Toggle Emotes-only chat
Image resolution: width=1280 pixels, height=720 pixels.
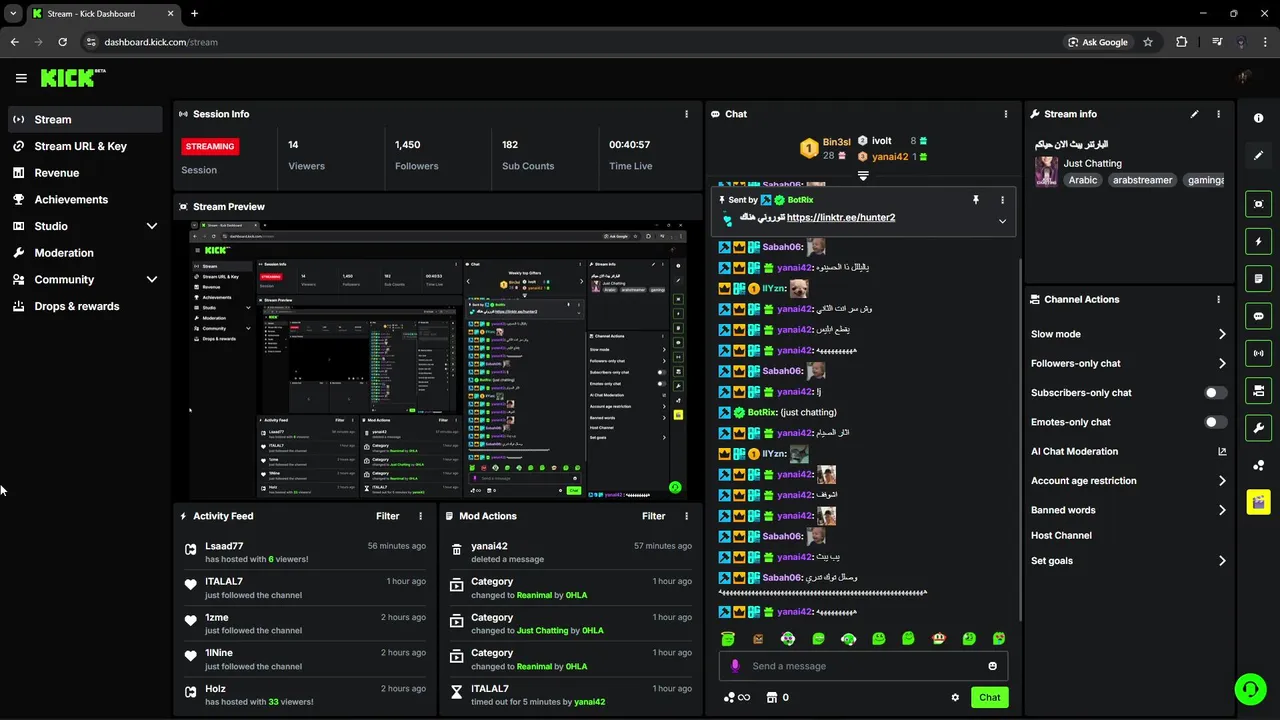pos(1215,422)
